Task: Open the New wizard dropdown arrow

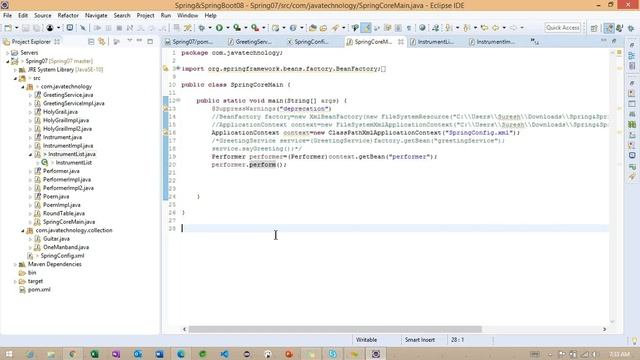Action: (x=16, y=28)
